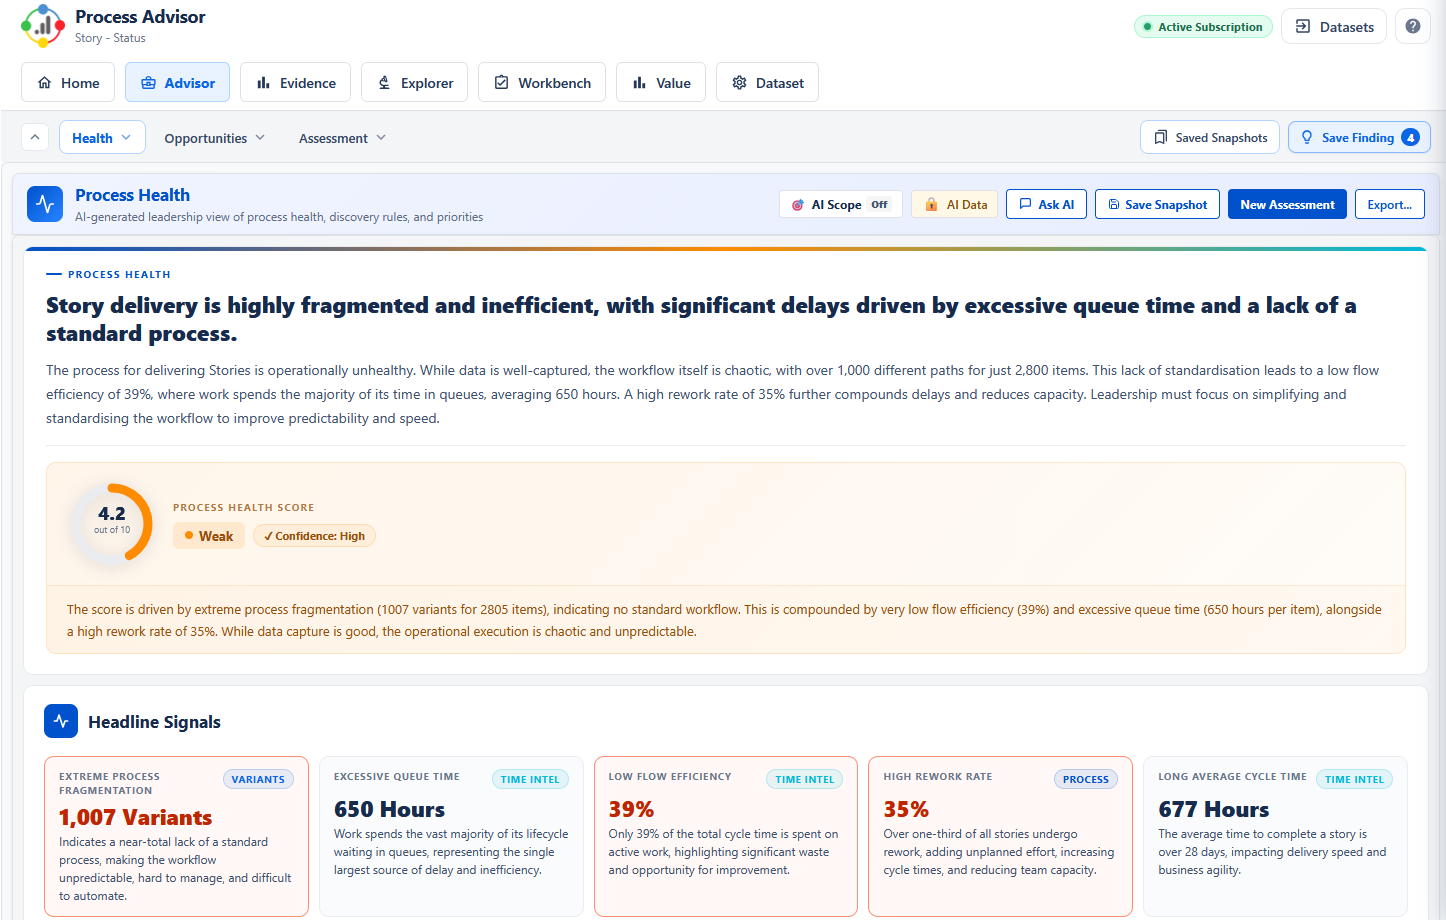Click the Process Health title link
Image resolution: width=1446 pixels, height=920 pixels.
tap(132, 195)
